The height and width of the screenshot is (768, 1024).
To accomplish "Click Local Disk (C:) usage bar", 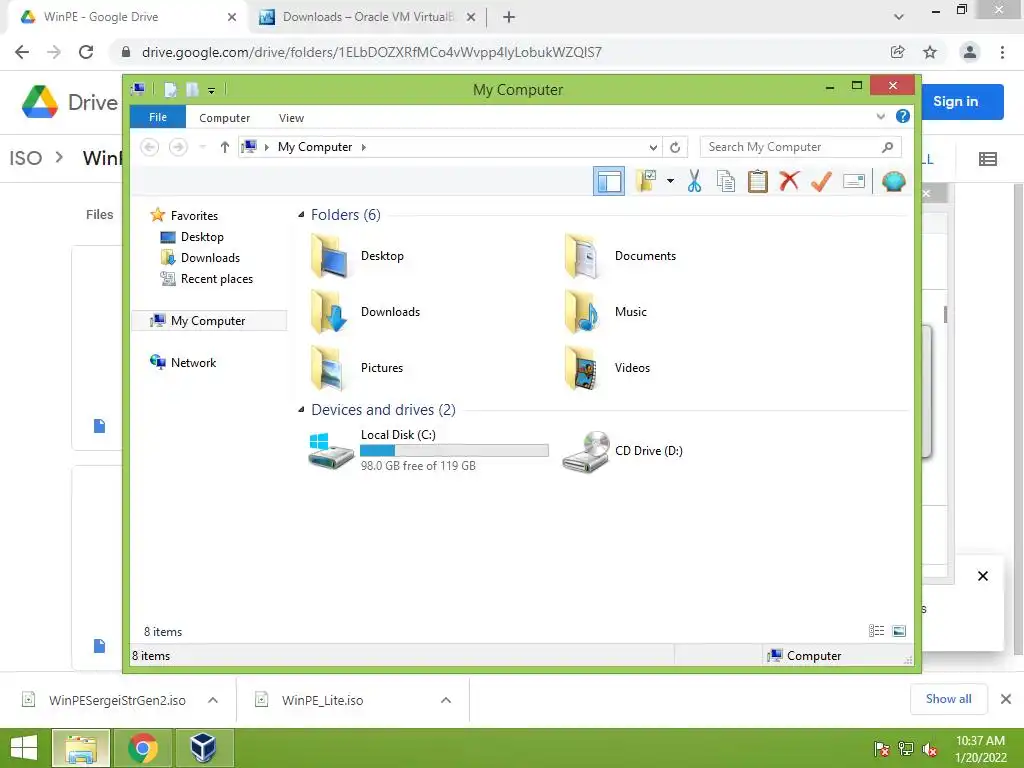I will [454, 451].
